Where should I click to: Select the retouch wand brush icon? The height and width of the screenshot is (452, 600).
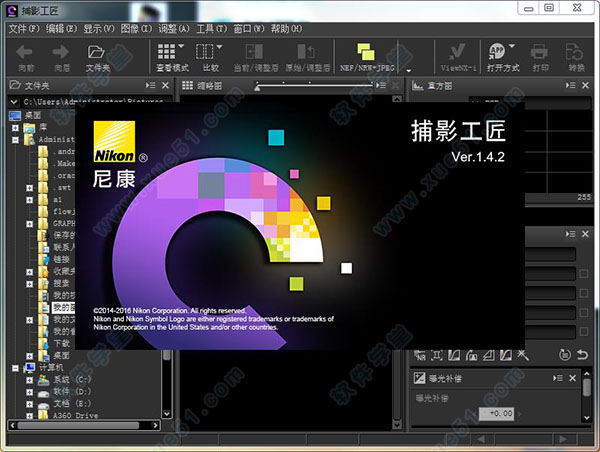523,355
